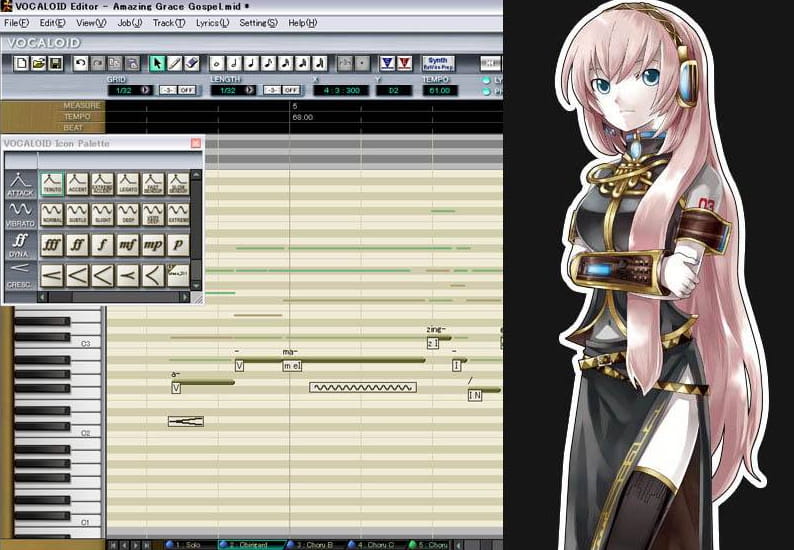Open LENGTH 1/32 dropdown arrow
Image resolution: width=794 pixels, height=550 pixels.
tap(249, 90)
